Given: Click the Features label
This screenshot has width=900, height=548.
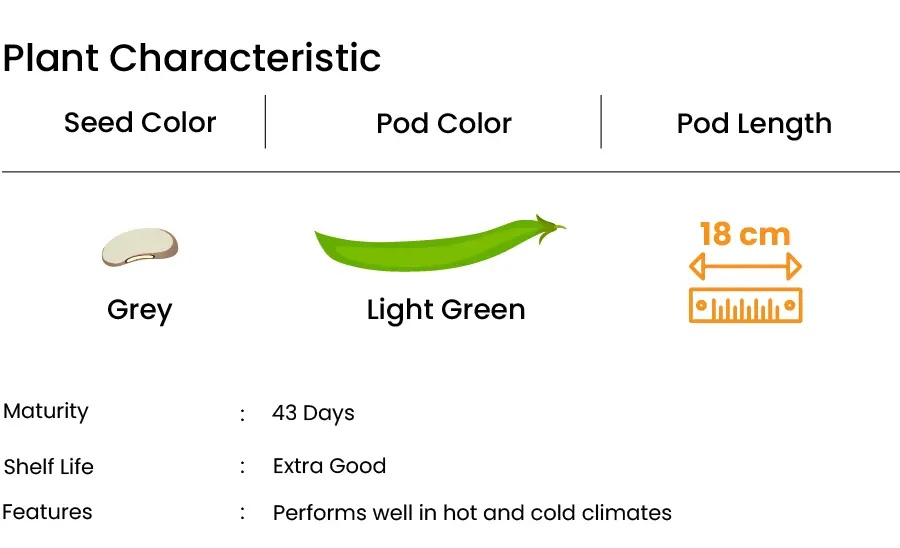Looking at the screenshot, I should 47,512.
